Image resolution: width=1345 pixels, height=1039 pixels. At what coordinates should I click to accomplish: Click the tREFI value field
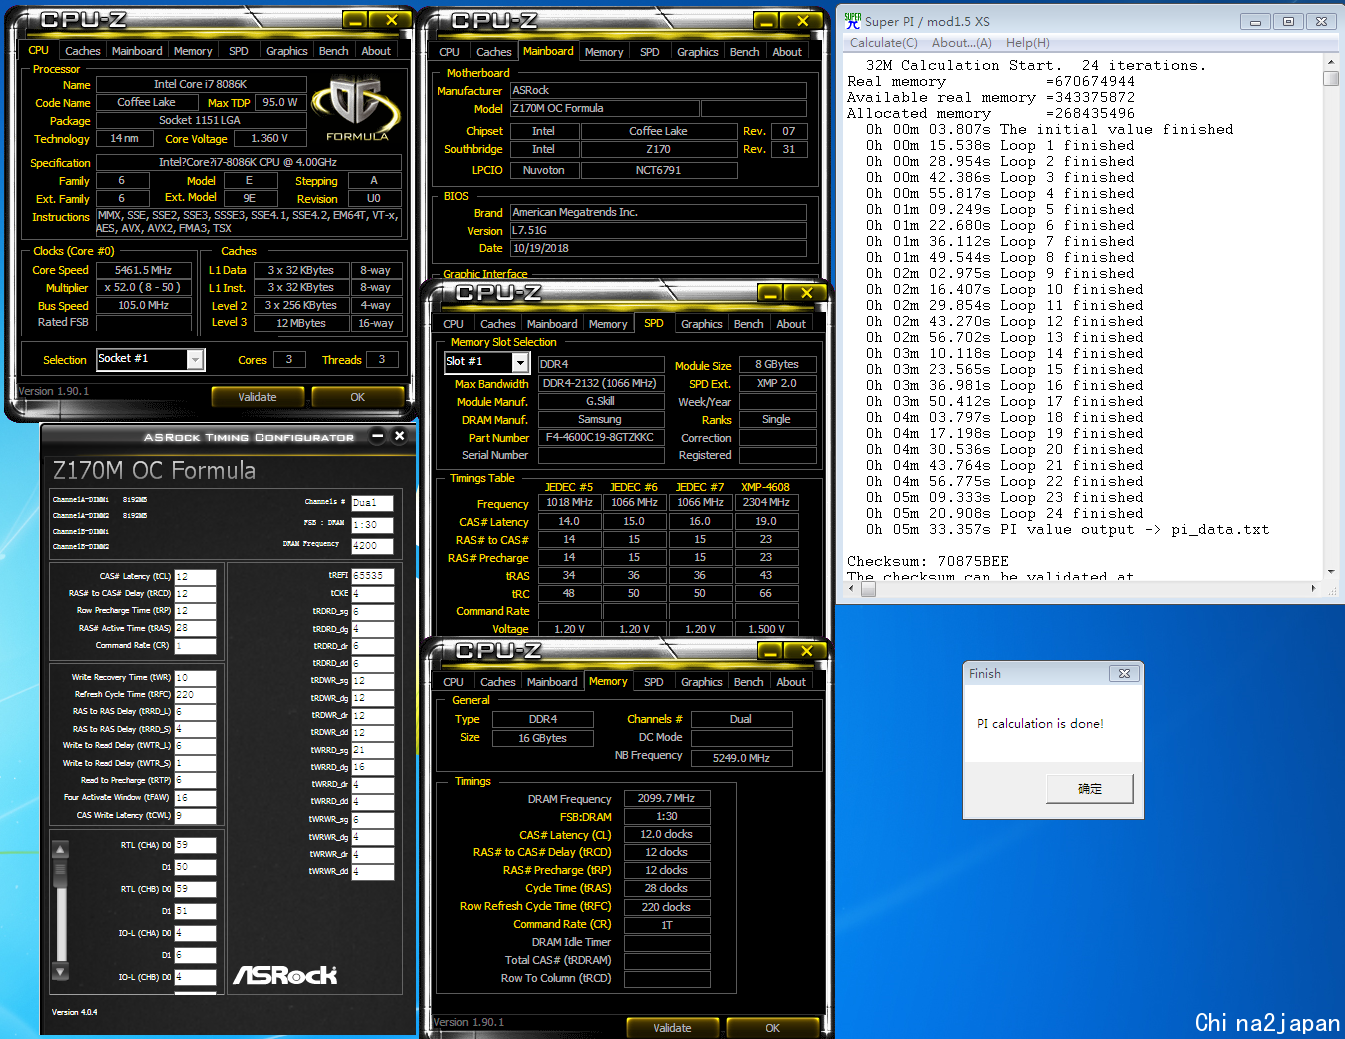tap(373, 576)
